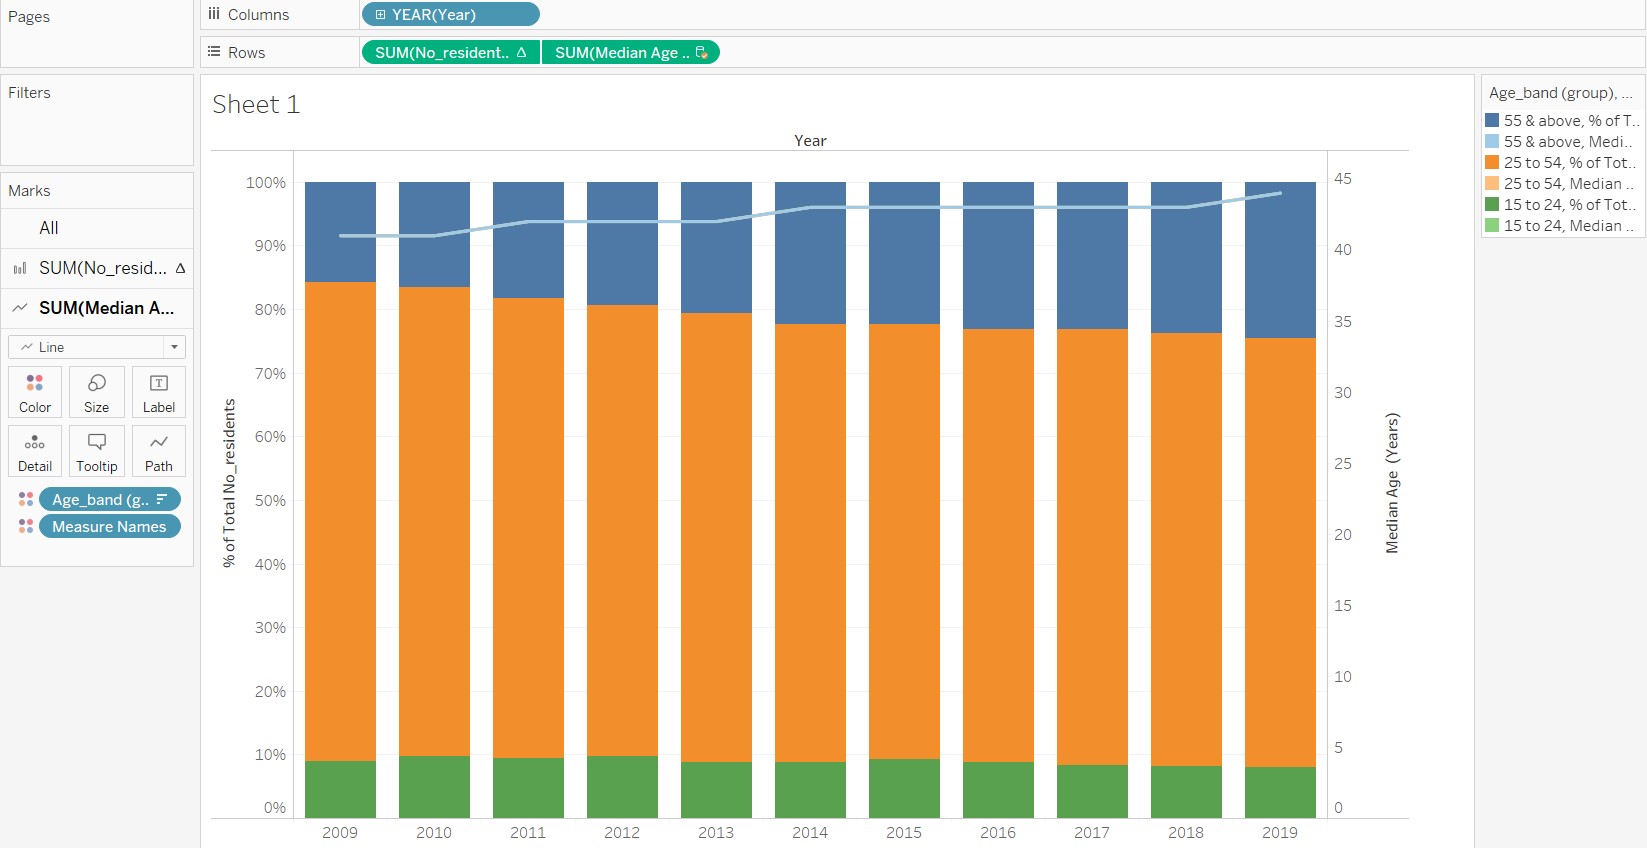Click the Detail mark button
Viewport: 1647px width, 848px height.
[35, 451]
